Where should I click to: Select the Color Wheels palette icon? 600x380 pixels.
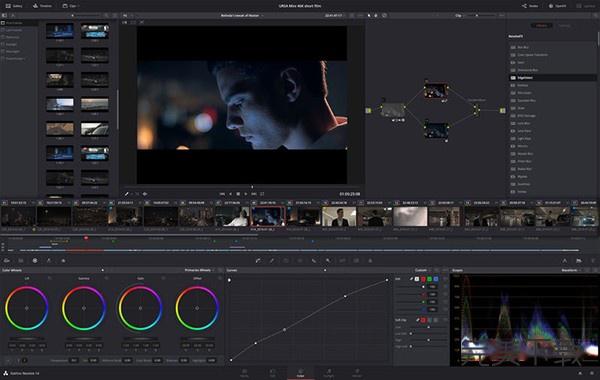coord(35,261)
